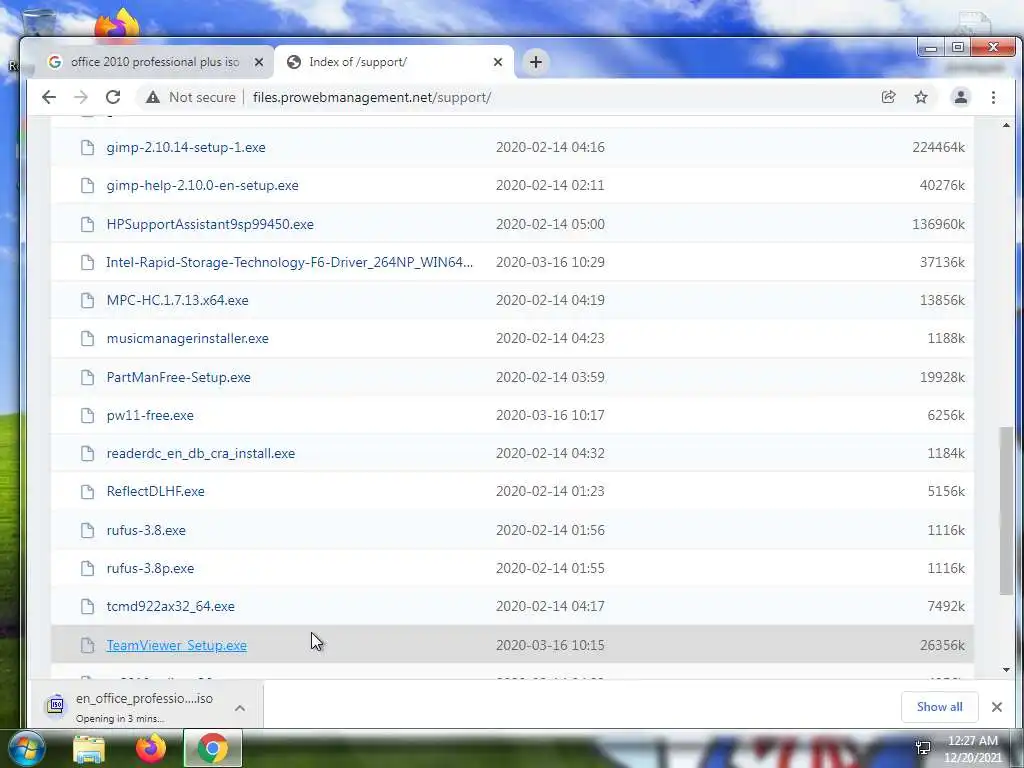Click the taskbar clock showing 12:27 AM
This screenshot has width=1024, height=768.
pyautogui.click(x=973, y=749)
